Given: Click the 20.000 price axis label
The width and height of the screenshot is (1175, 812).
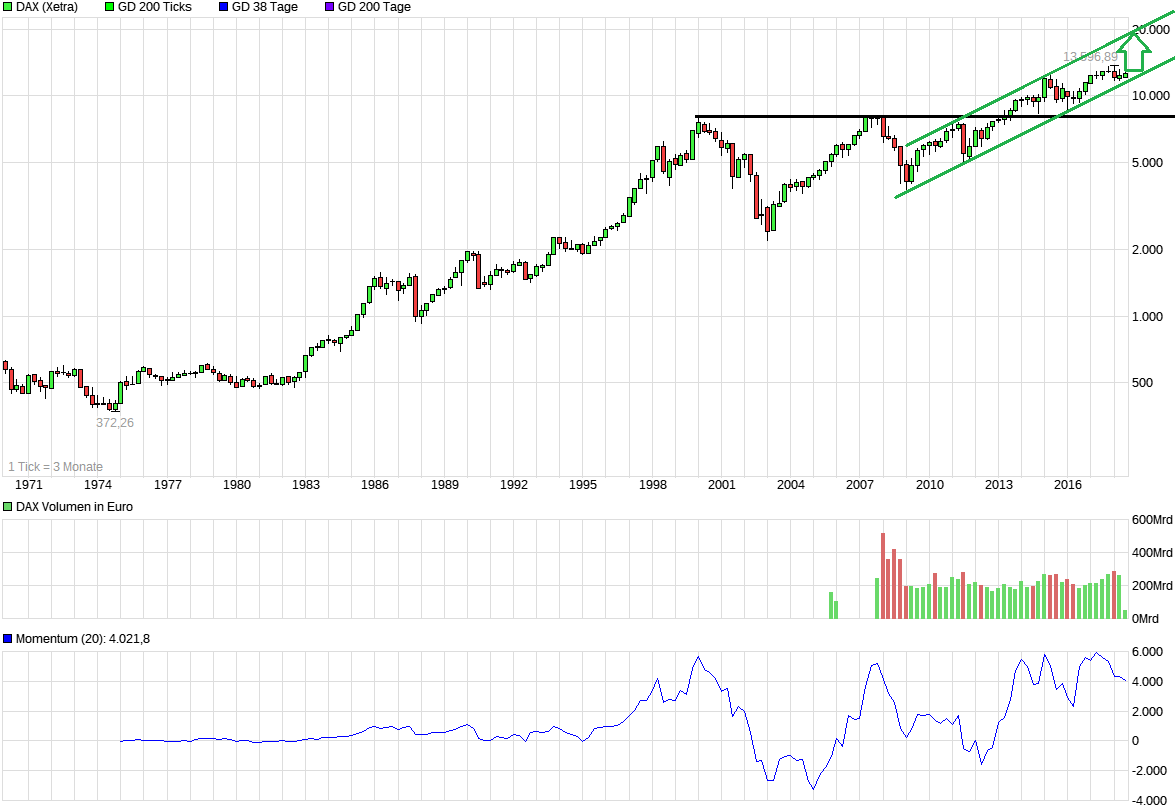Looking at the screenshot, I should coord(1151,30).
